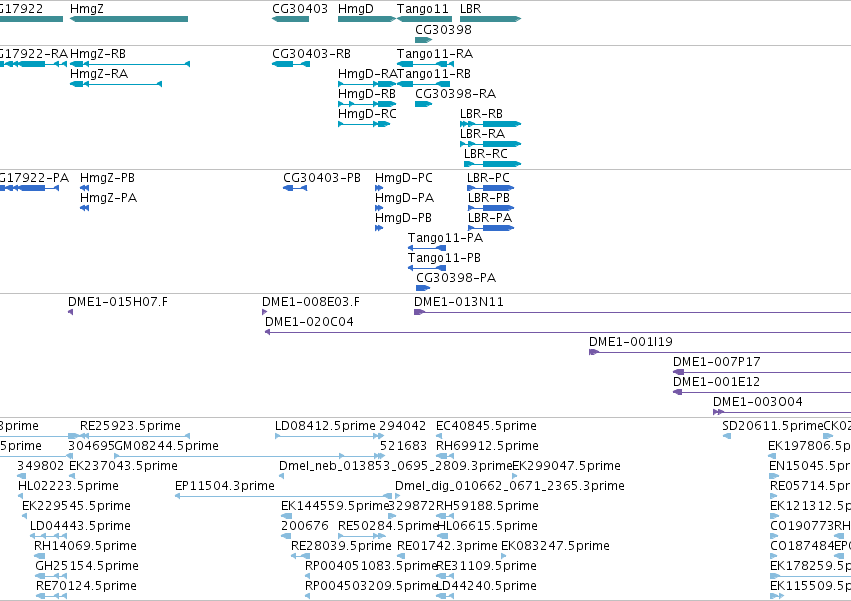Select EST GH25154.5prime

tap(87, 566)
